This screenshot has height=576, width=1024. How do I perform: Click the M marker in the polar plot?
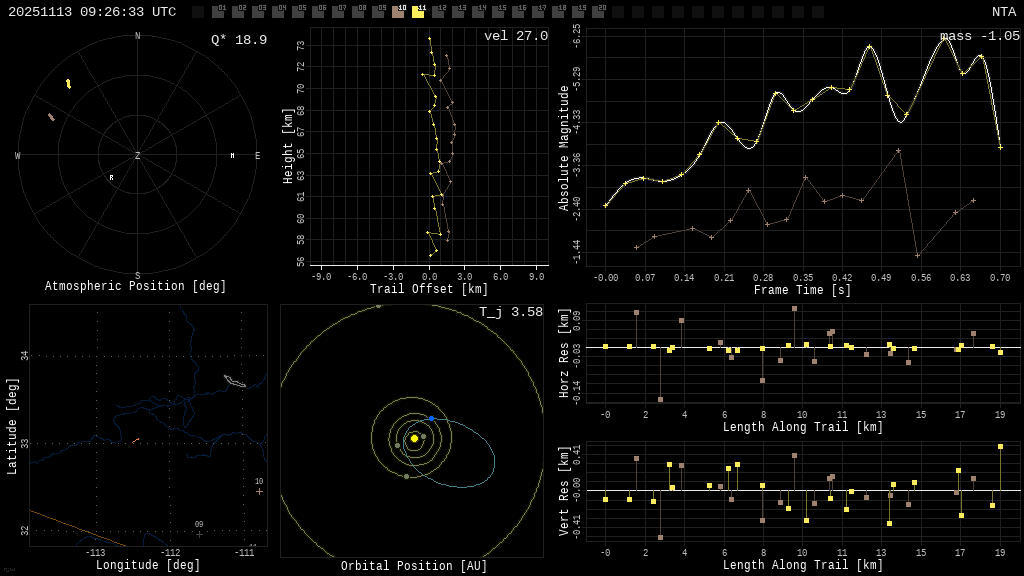coord(232,156)
